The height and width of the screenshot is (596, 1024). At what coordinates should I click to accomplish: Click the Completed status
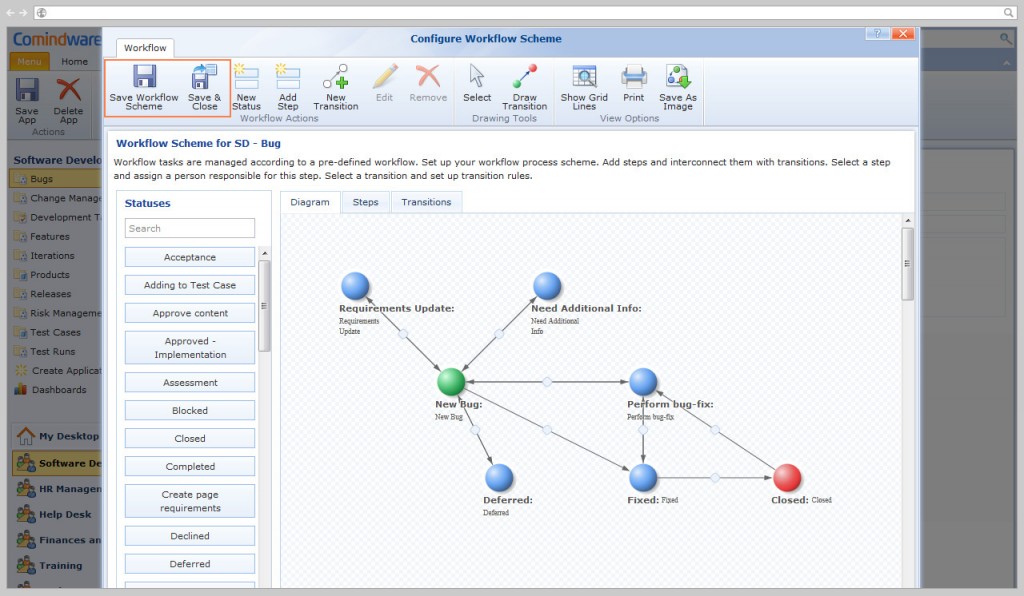[190, 467]
